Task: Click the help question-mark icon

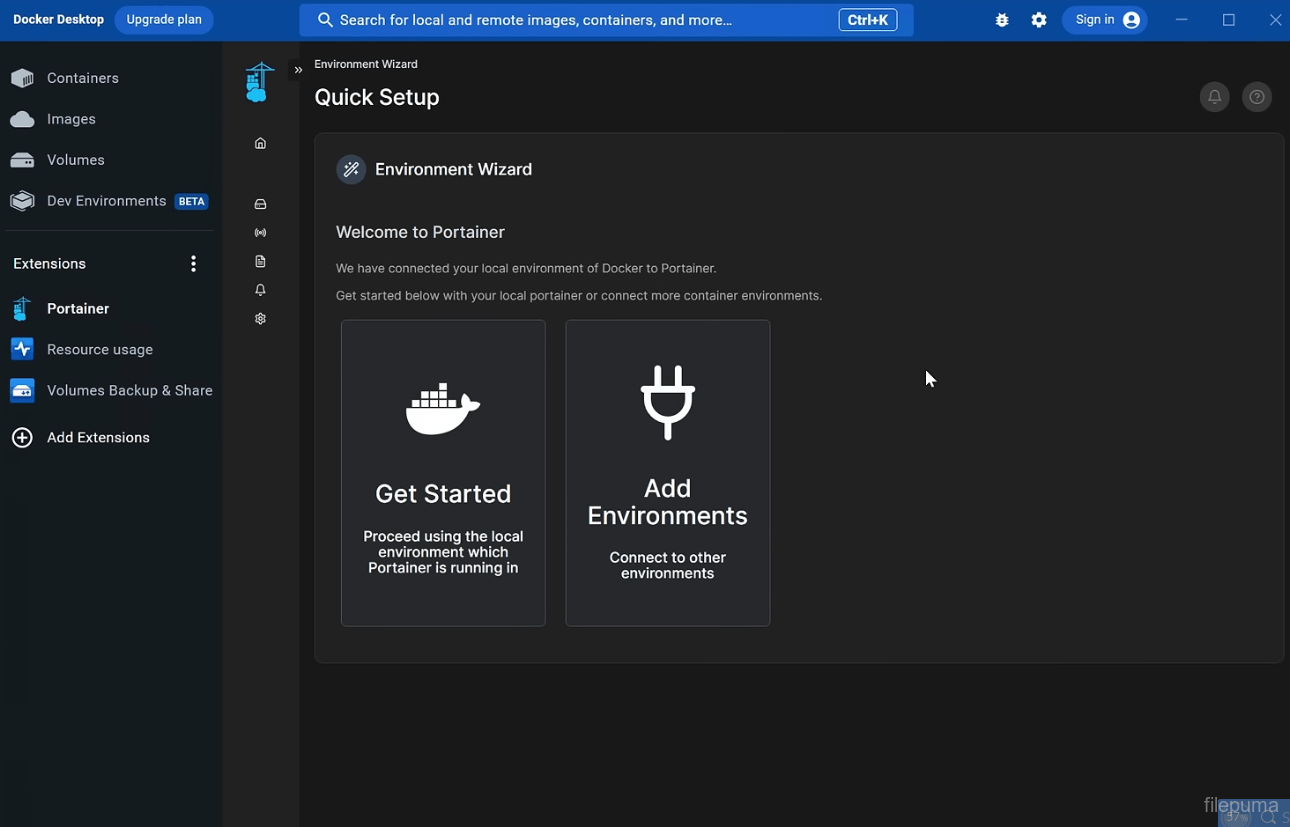Action: tap(1257, 97)
